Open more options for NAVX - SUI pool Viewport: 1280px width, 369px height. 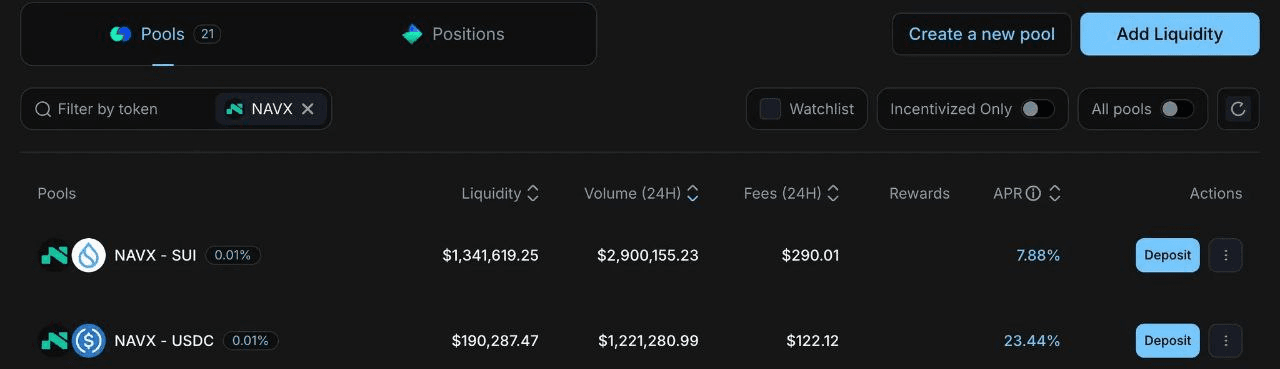[x=1226, y=255]
